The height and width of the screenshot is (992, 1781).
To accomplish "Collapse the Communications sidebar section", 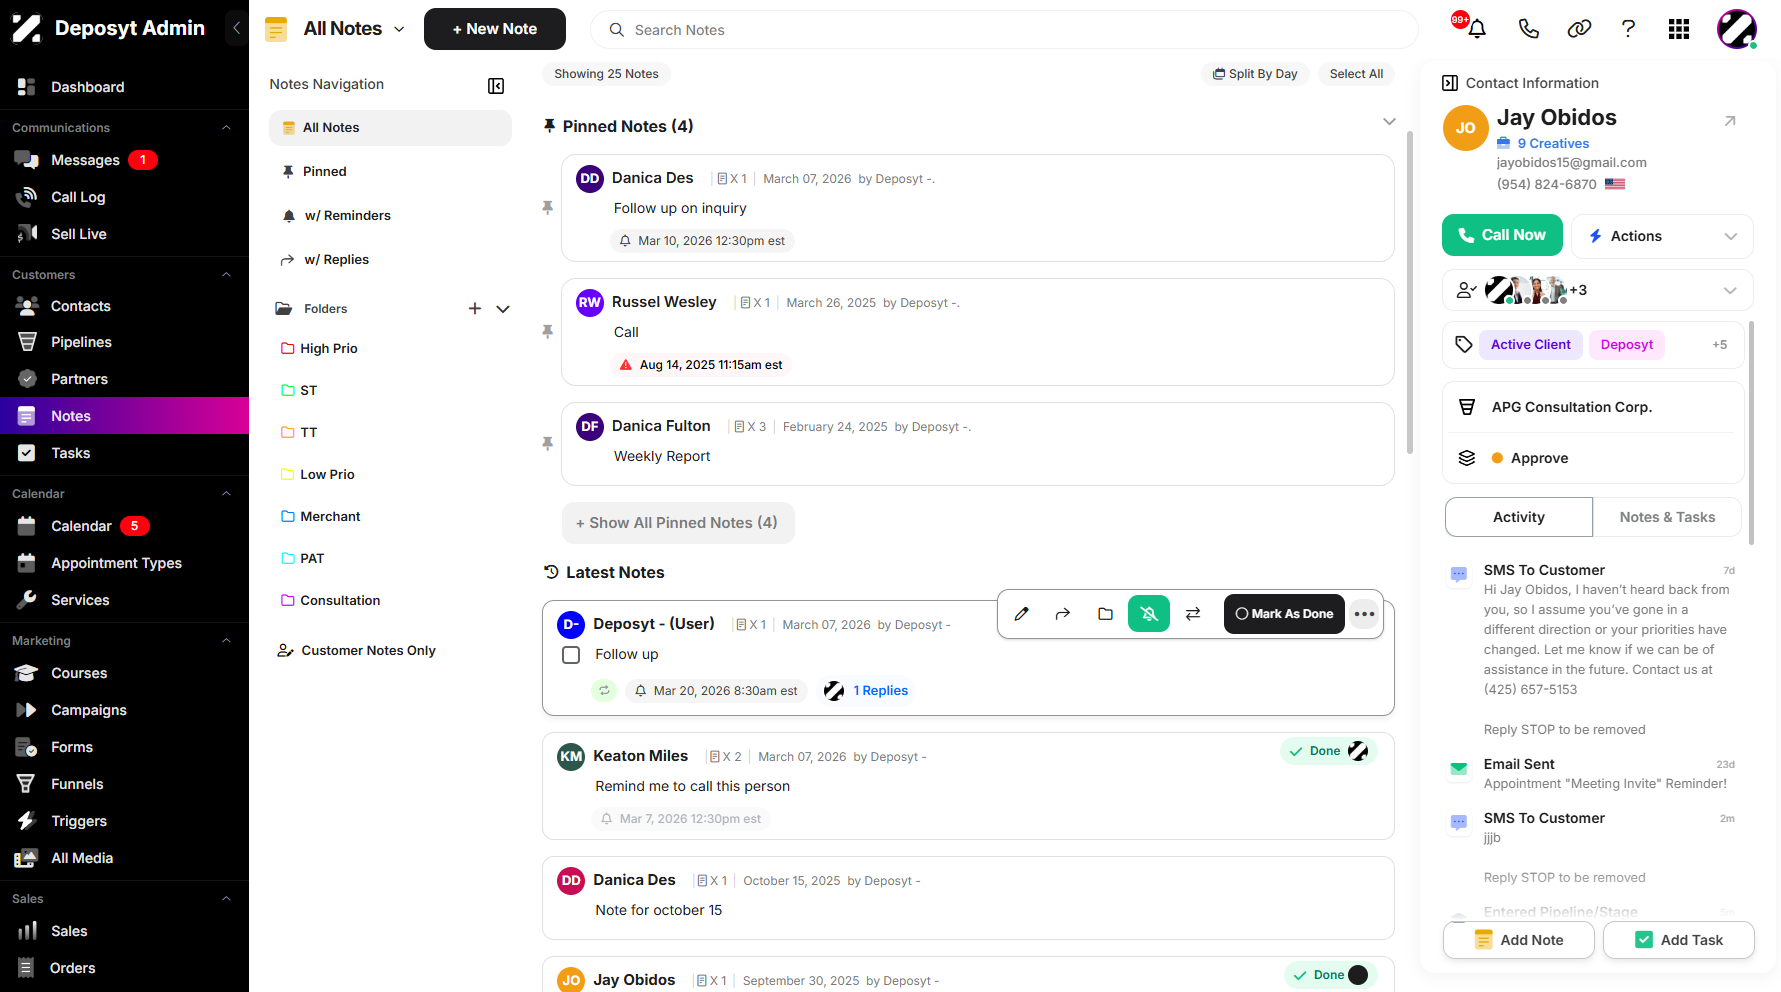I will (226, 128).
